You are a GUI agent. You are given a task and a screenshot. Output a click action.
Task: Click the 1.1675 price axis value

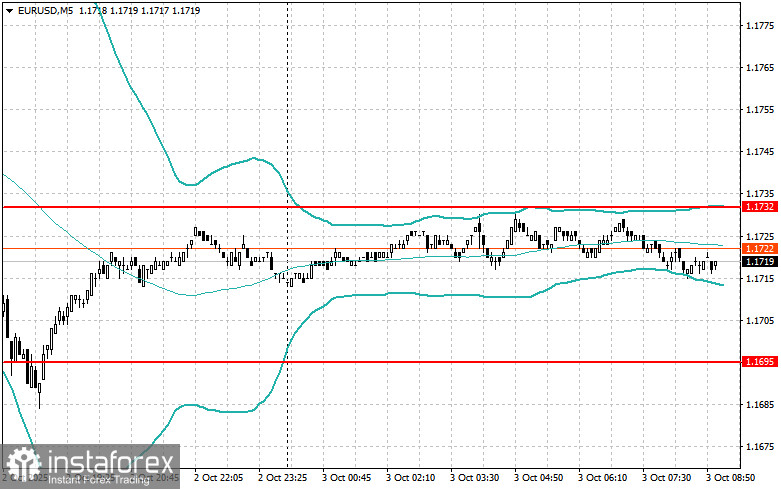[761, 447]
